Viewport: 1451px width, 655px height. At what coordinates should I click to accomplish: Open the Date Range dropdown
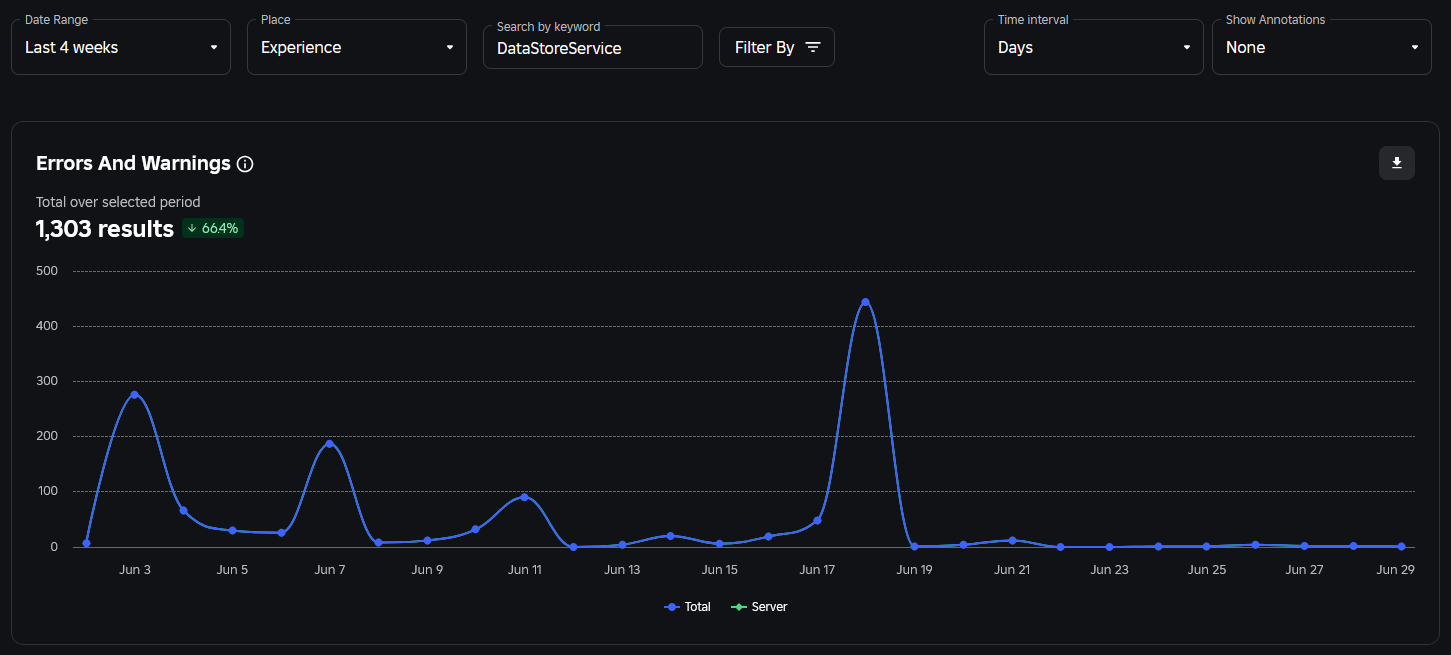[121, 47]
